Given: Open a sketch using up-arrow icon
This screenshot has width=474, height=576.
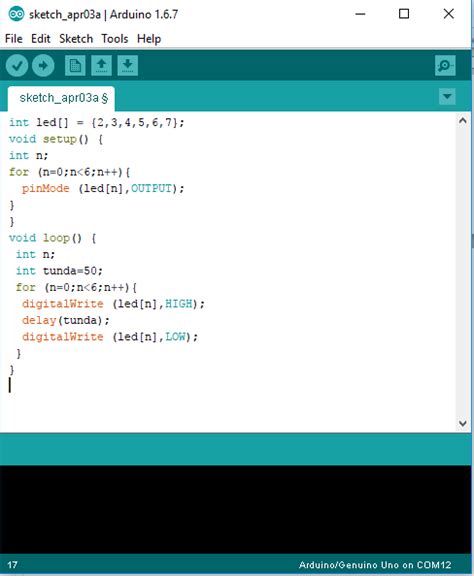Looking at the screenshot, I should (x=101, y=66).
